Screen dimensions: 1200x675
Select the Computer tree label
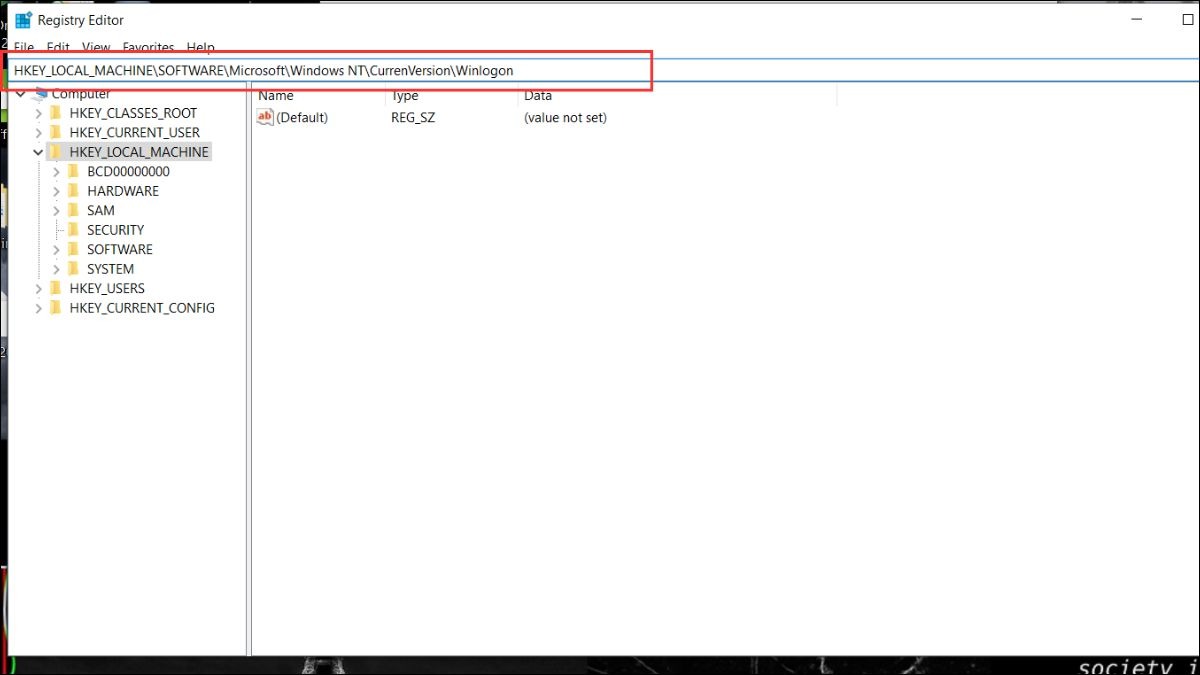click(x=81, y=94)
